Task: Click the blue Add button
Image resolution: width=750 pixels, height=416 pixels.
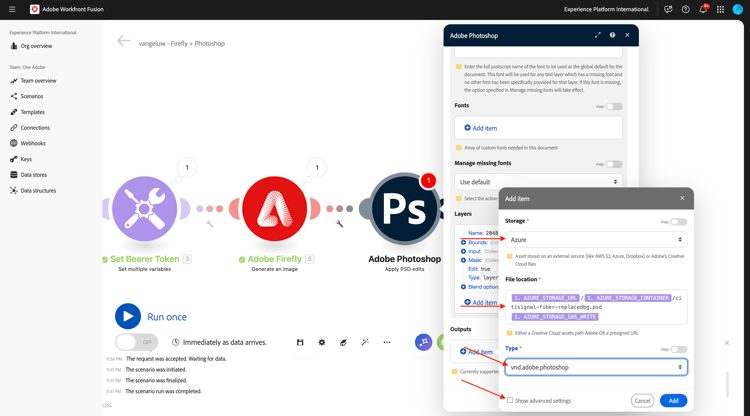Action: [673, 401]
